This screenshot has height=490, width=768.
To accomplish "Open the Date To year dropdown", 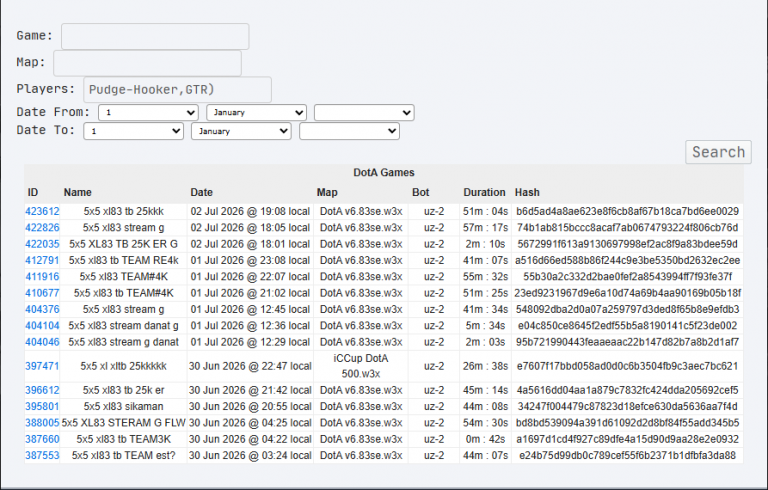I will click(349, 131).
